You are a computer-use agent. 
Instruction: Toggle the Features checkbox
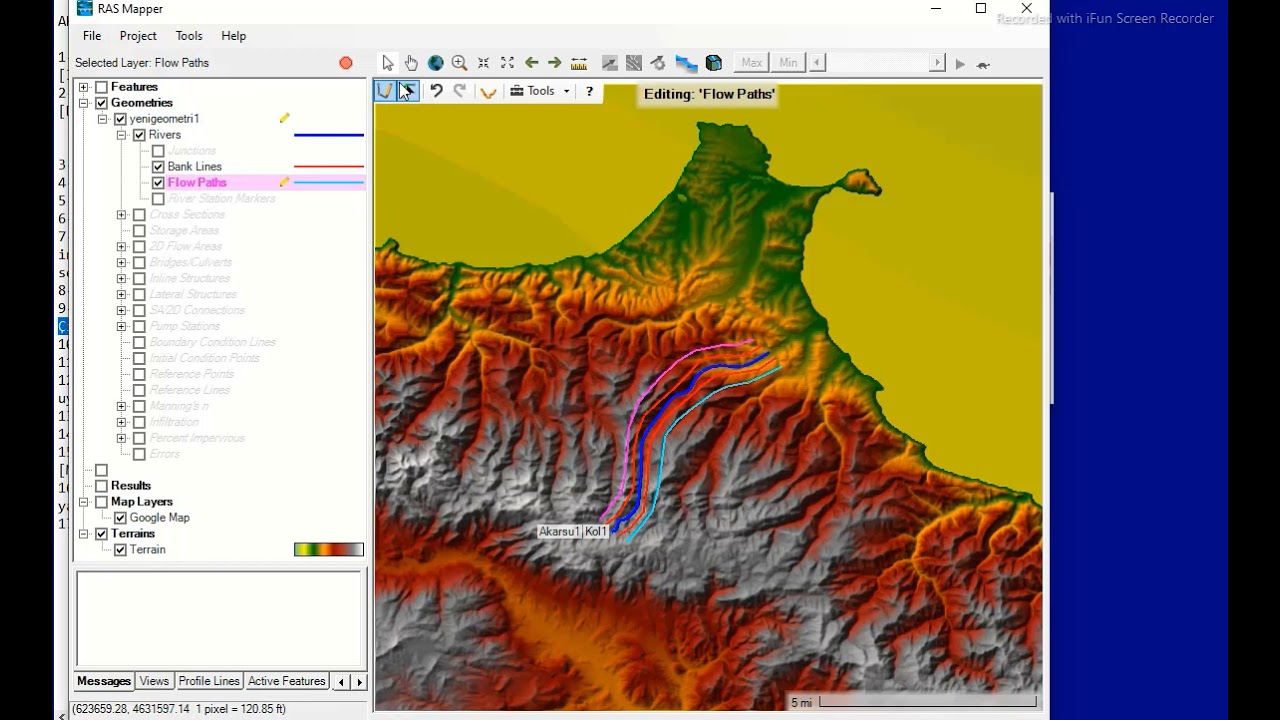101,87
